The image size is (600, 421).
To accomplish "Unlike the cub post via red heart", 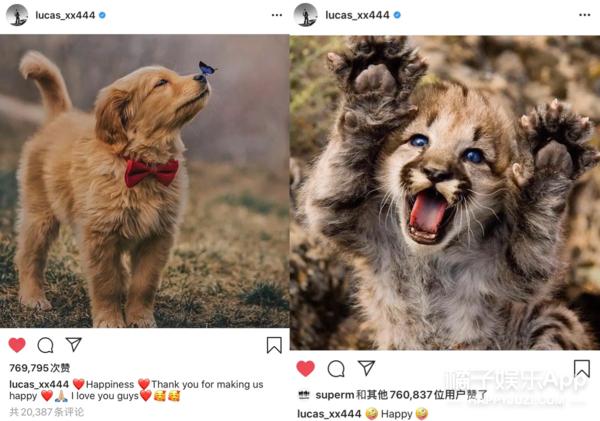I will (x=305, y=369).
